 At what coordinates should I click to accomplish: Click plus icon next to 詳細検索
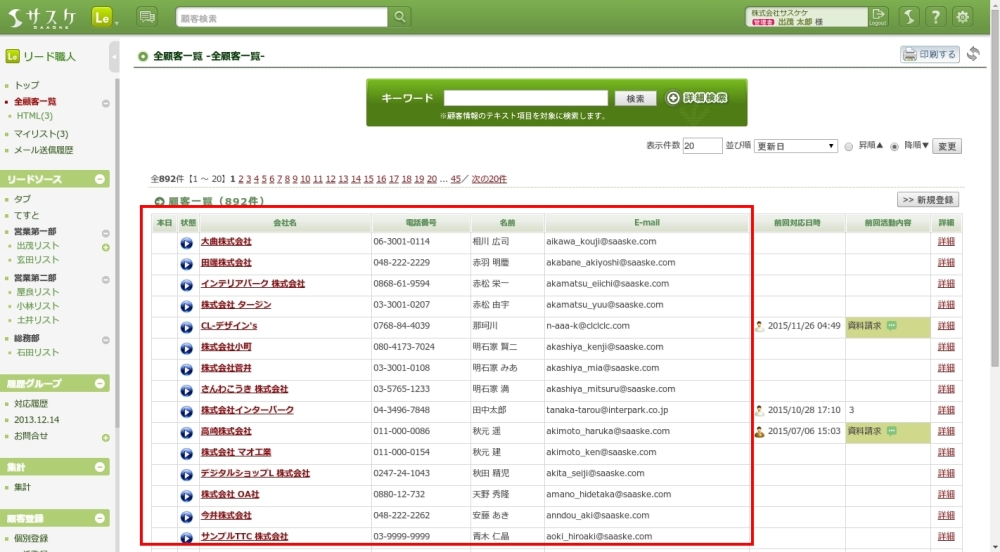[x=673, y=98]
